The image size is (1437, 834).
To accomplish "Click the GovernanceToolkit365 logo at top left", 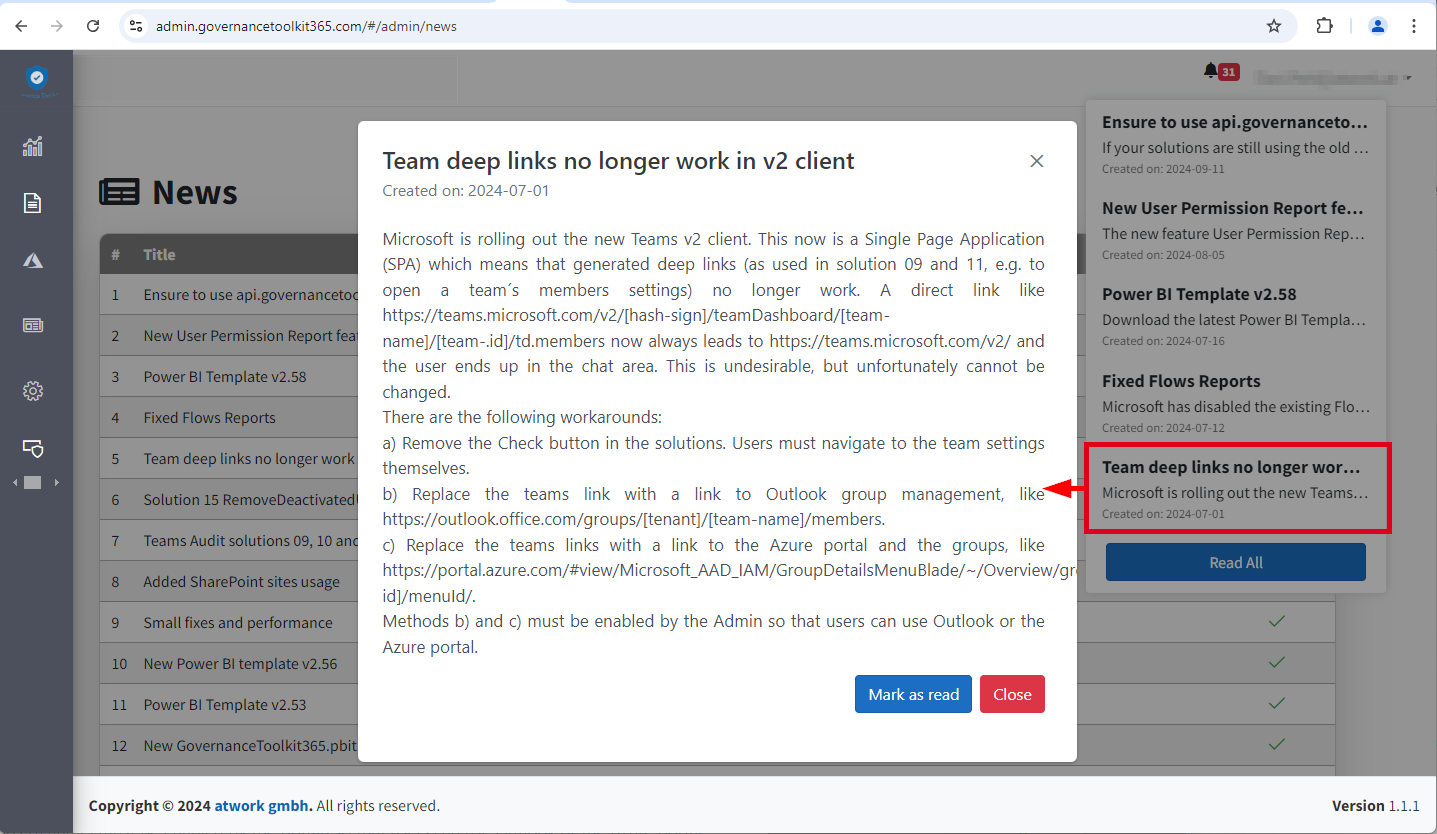I will [37, 80].
